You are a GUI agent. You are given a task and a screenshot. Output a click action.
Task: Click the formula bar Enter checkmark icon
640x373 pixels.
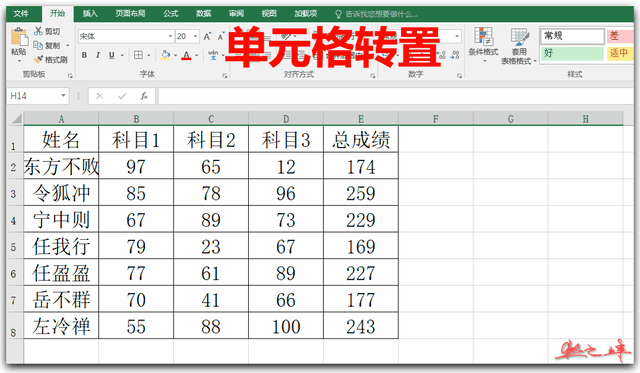(122, 96)
